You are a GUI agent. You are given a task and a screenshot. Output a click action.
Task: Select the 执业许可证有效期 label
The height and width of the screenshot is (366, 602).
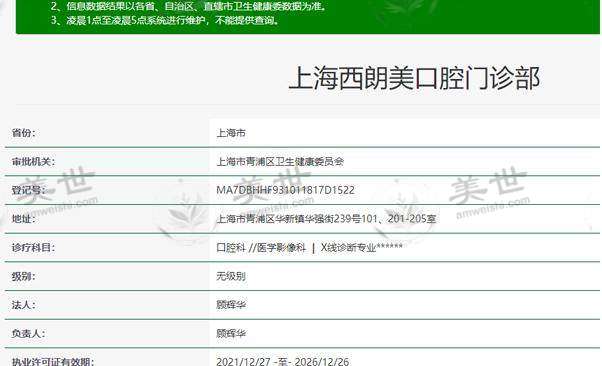[53, 362]
